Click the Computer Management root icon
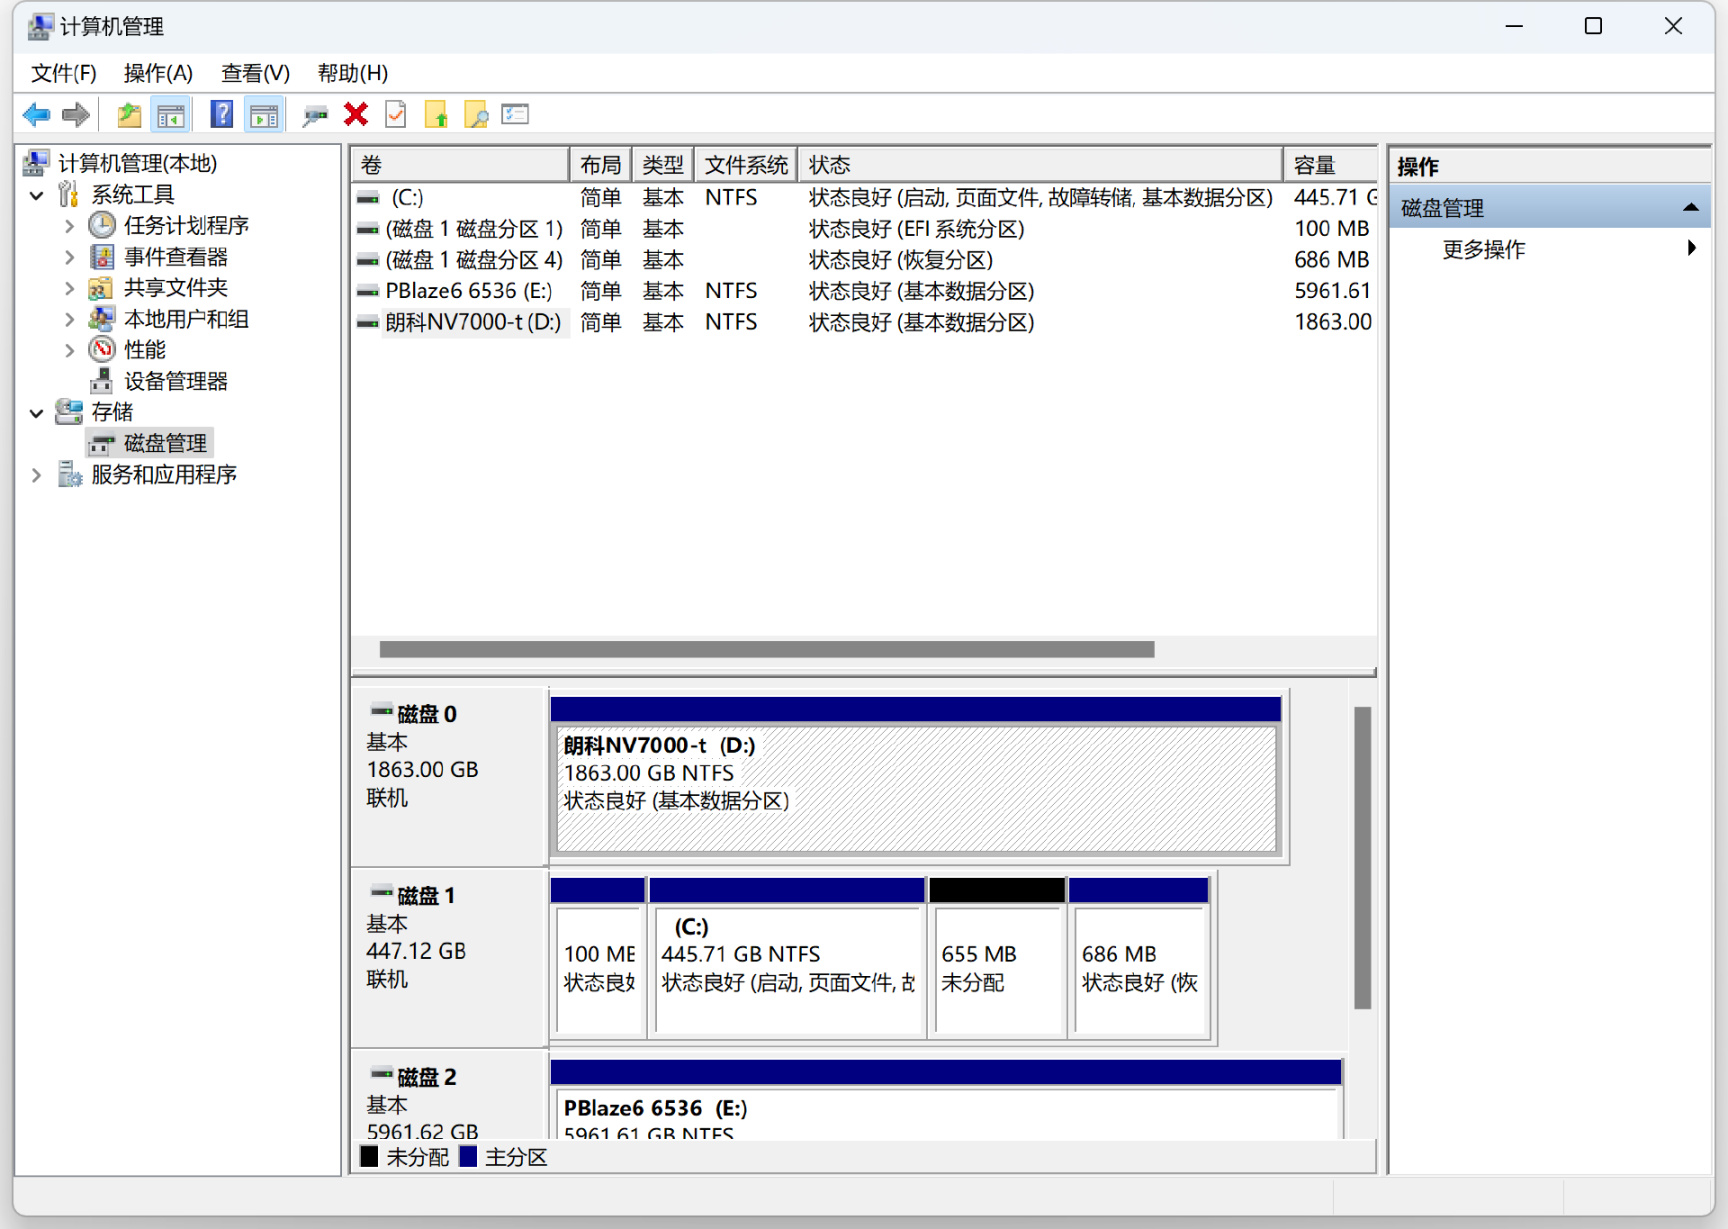This screenshot has height=1229, width=1728. (x=37, y=163)
